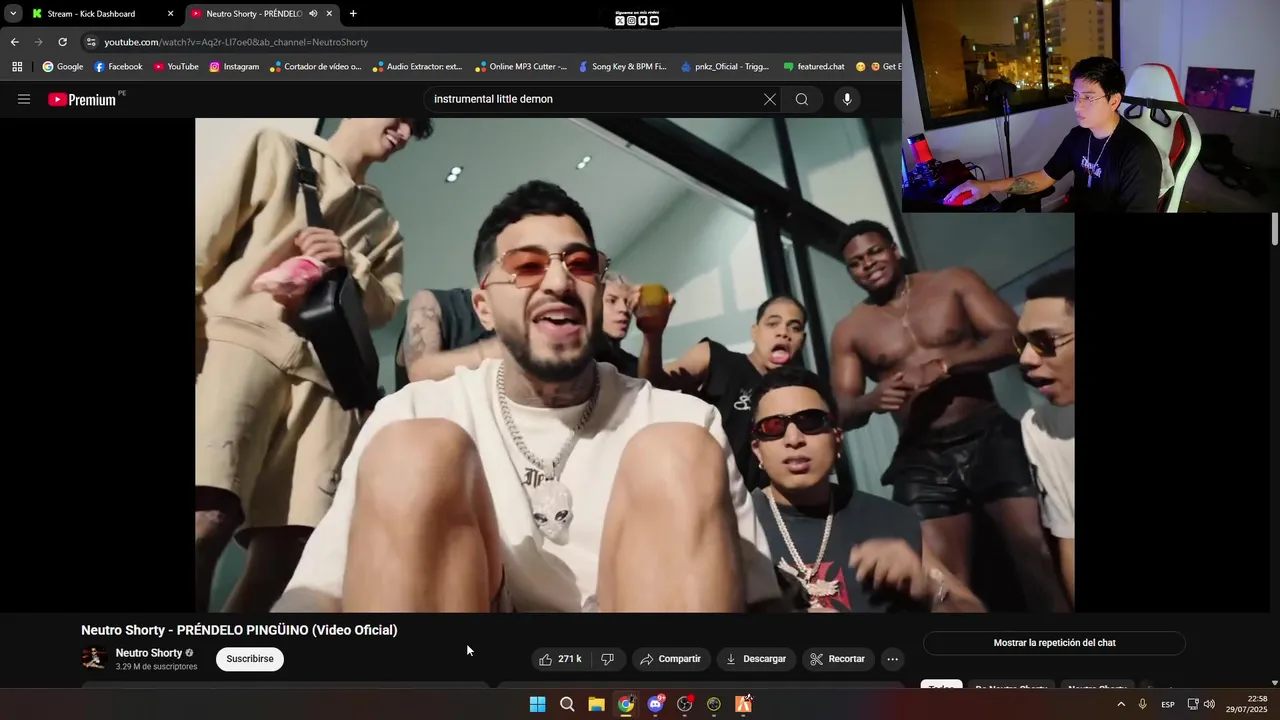The image size is (1280, 720).
Task: Open Neutro Shorty channel name link
Action: 148,653
